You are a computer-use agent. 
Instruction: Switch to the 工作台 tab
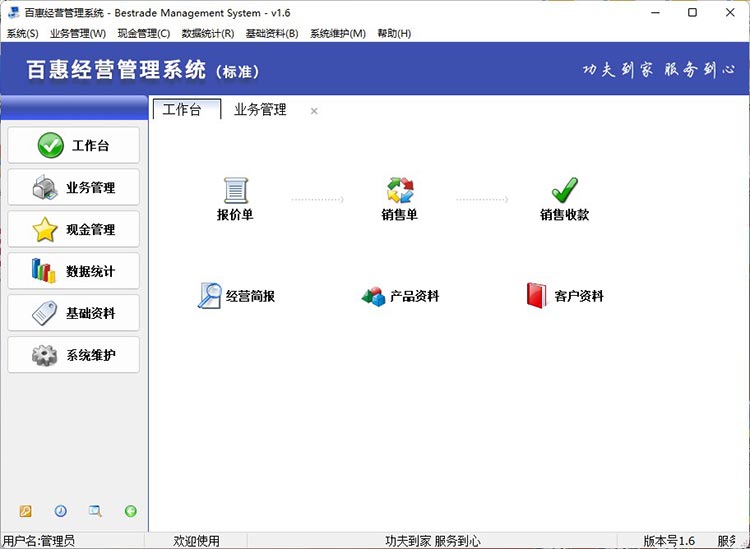coord(187,110)
